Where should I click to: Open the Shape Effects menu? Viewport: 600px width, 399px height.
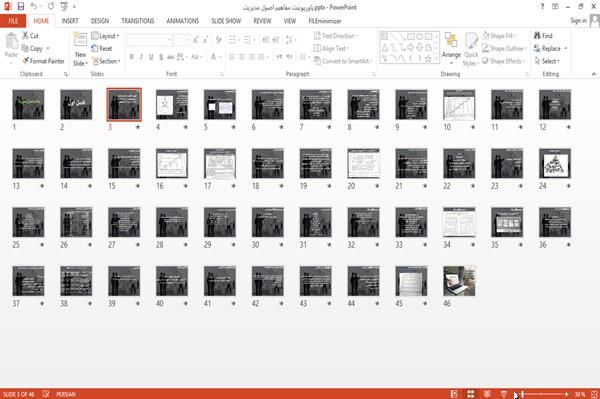504,61
